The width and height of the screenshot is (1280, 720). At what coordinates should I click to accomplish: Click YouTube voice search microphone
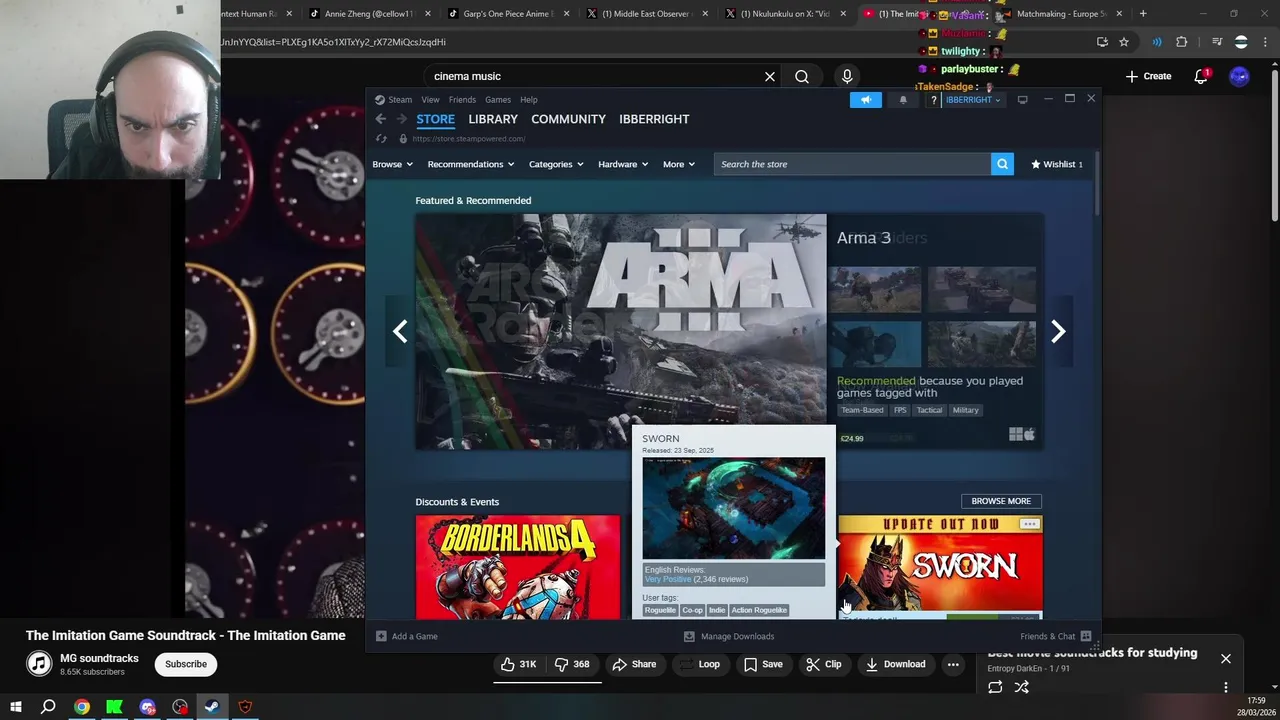point(847,76)
